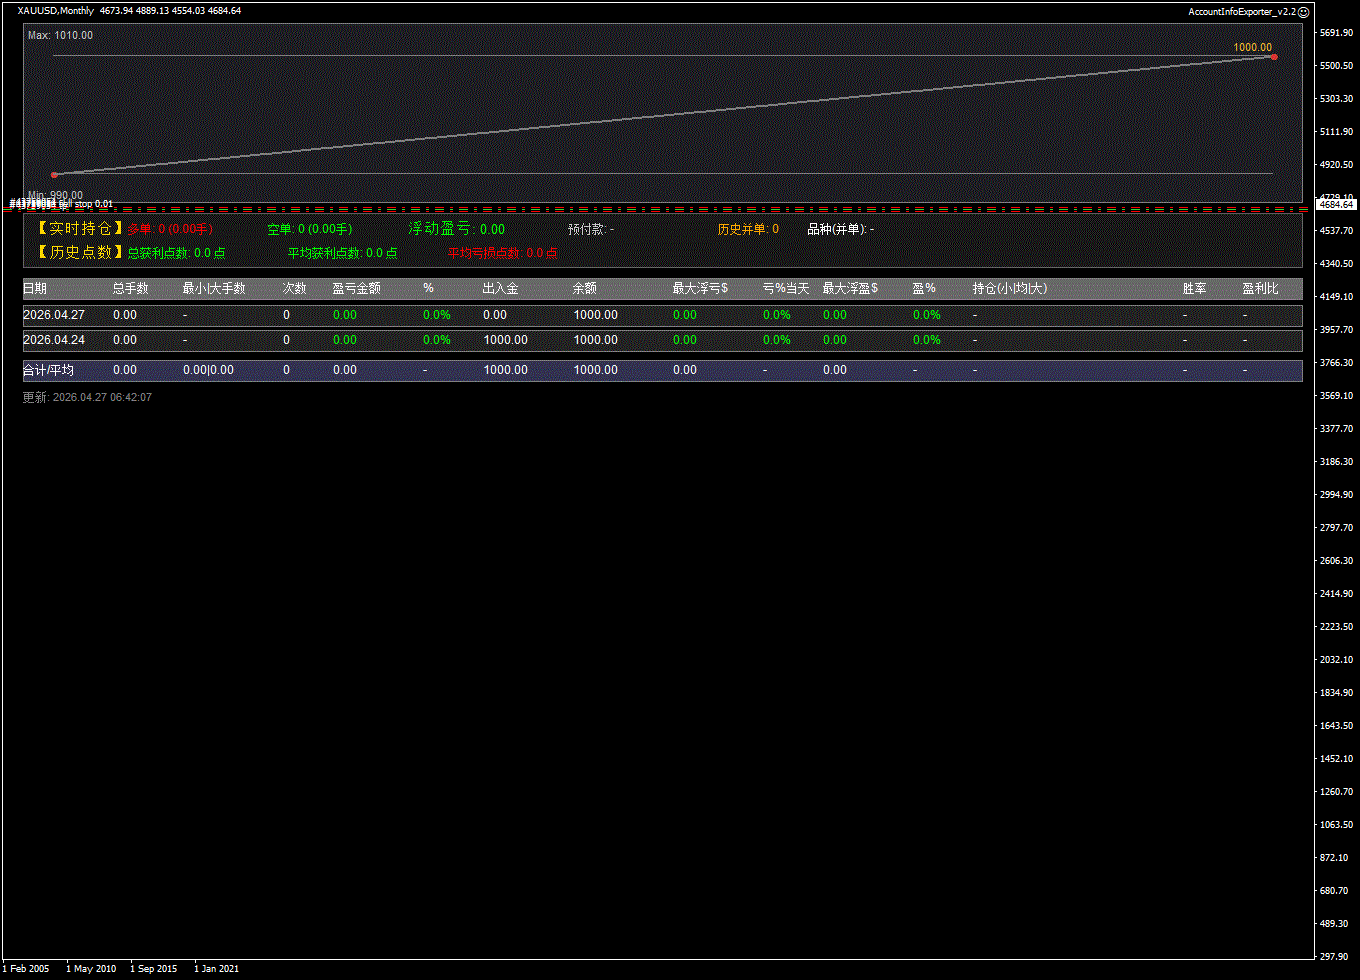Click the 更新 timestamp text
Screen dimensions: 1360x980
coord(87,398)
